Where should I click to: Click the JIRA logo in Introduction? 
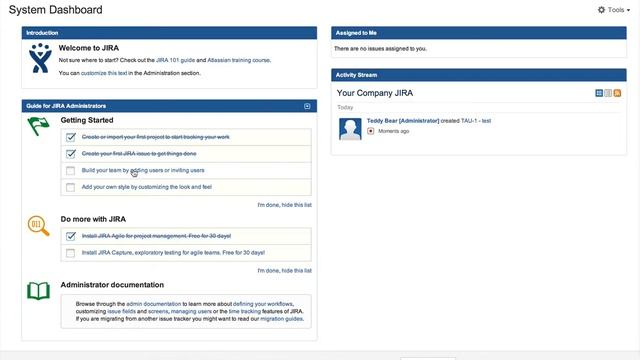(40, 58)
